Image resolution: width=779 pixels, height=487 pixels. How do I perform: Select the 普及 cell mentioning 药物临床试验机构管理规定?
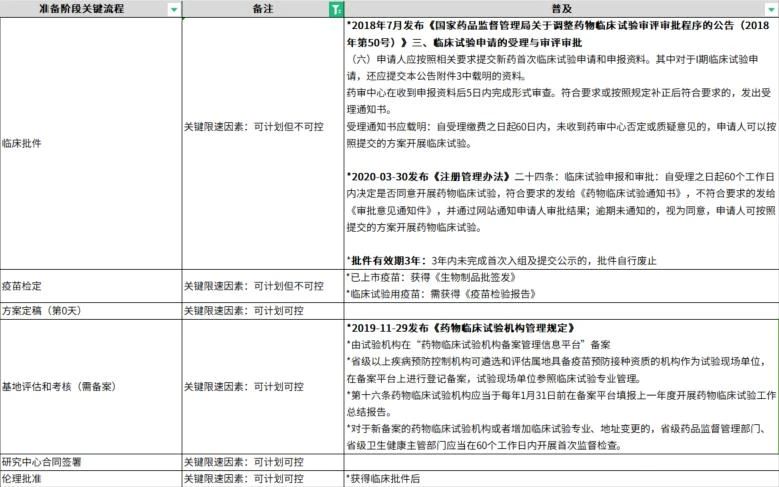[560, 386]
